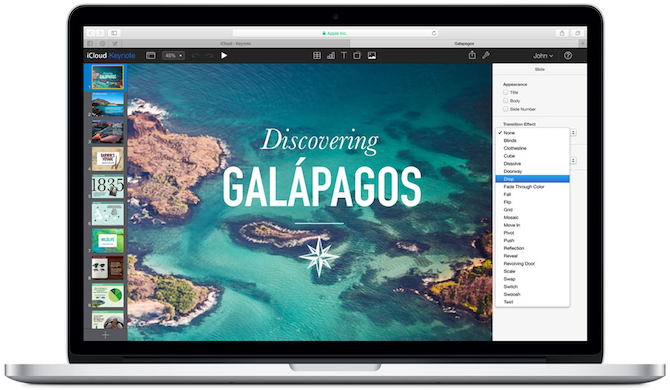
Task: Add a text box with the T icon
Action: [x=344, y=56]
